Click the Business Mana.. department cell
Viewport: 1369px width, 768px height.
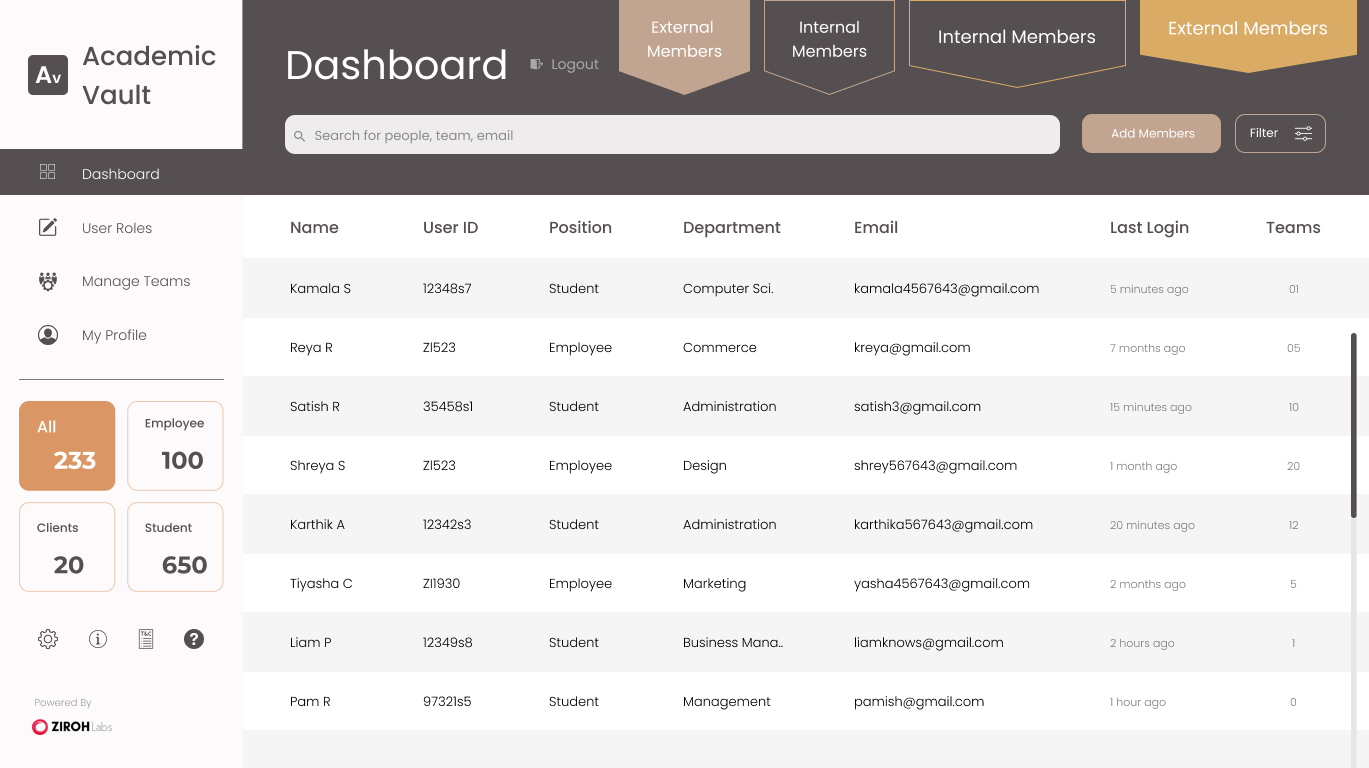tap(733, 643)
